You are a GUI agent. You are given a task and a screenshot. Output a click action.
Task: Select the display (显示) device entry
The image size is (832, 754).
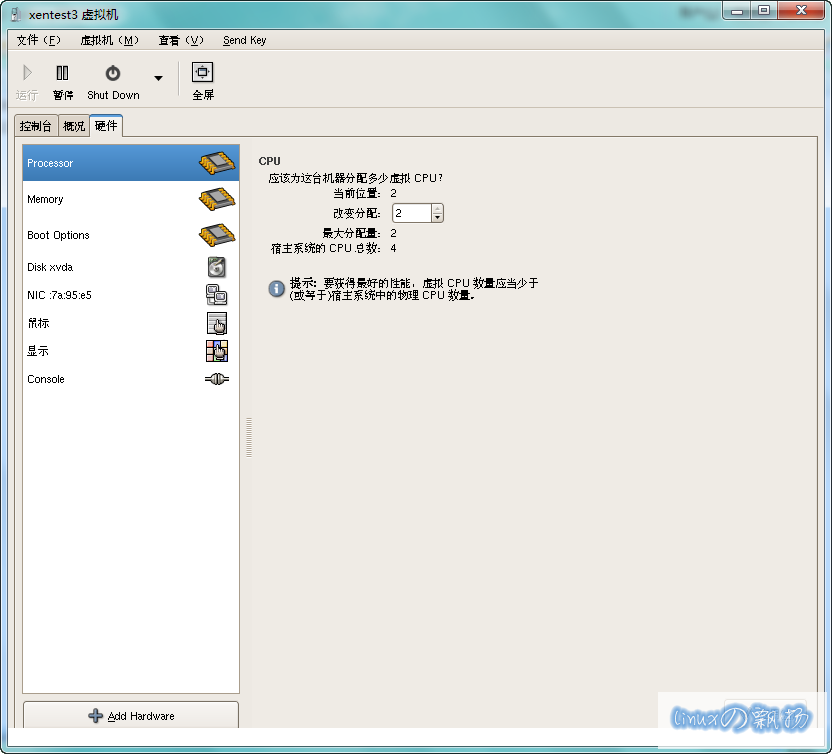[x=130, y=351]
